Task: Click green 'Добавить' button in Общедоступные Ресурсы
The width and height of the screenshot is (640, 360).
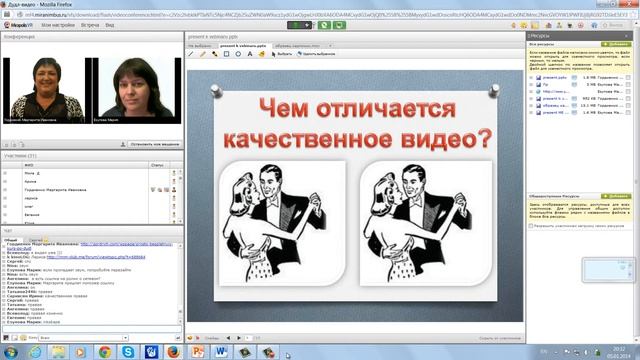Action: click(x=616, y=196)
